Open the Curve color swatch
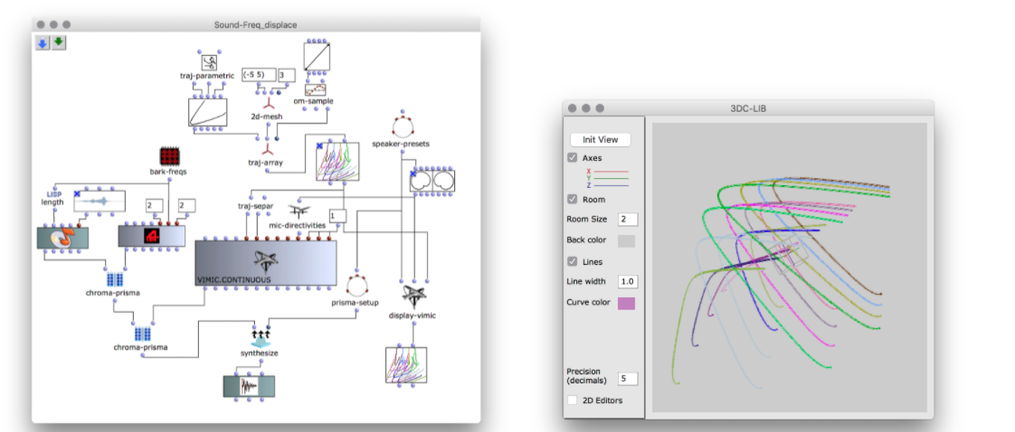 point(626,302)
